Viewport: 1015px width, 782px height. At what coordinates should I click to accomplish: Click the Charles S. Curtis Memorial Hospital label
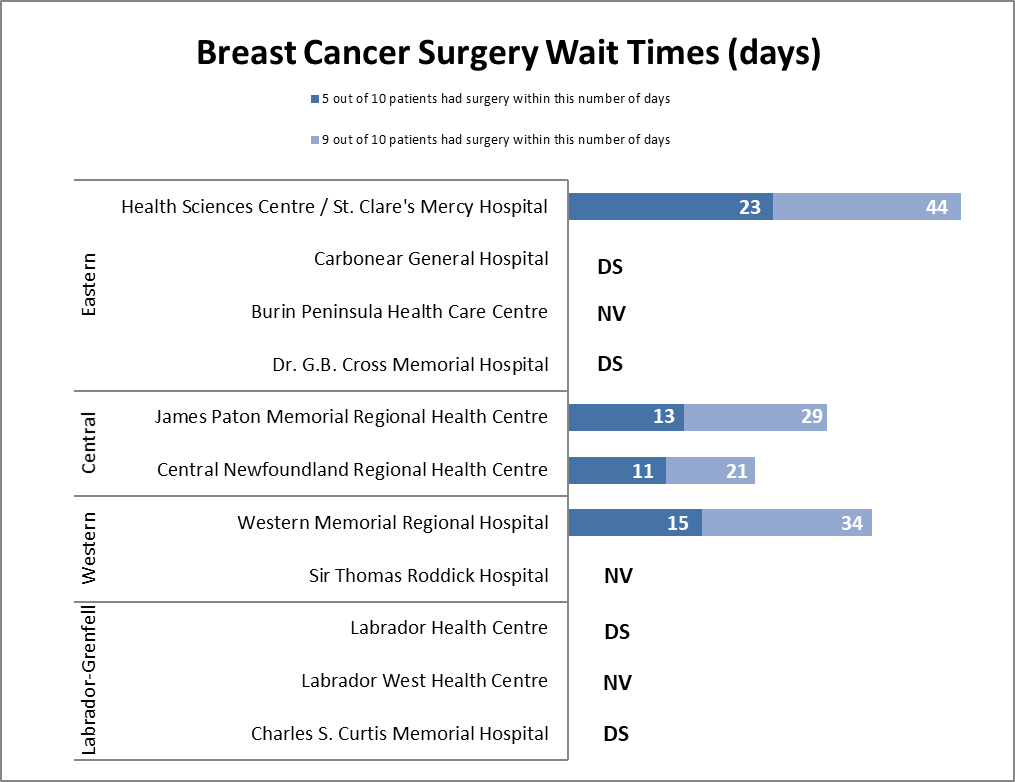tap(399, 734)
